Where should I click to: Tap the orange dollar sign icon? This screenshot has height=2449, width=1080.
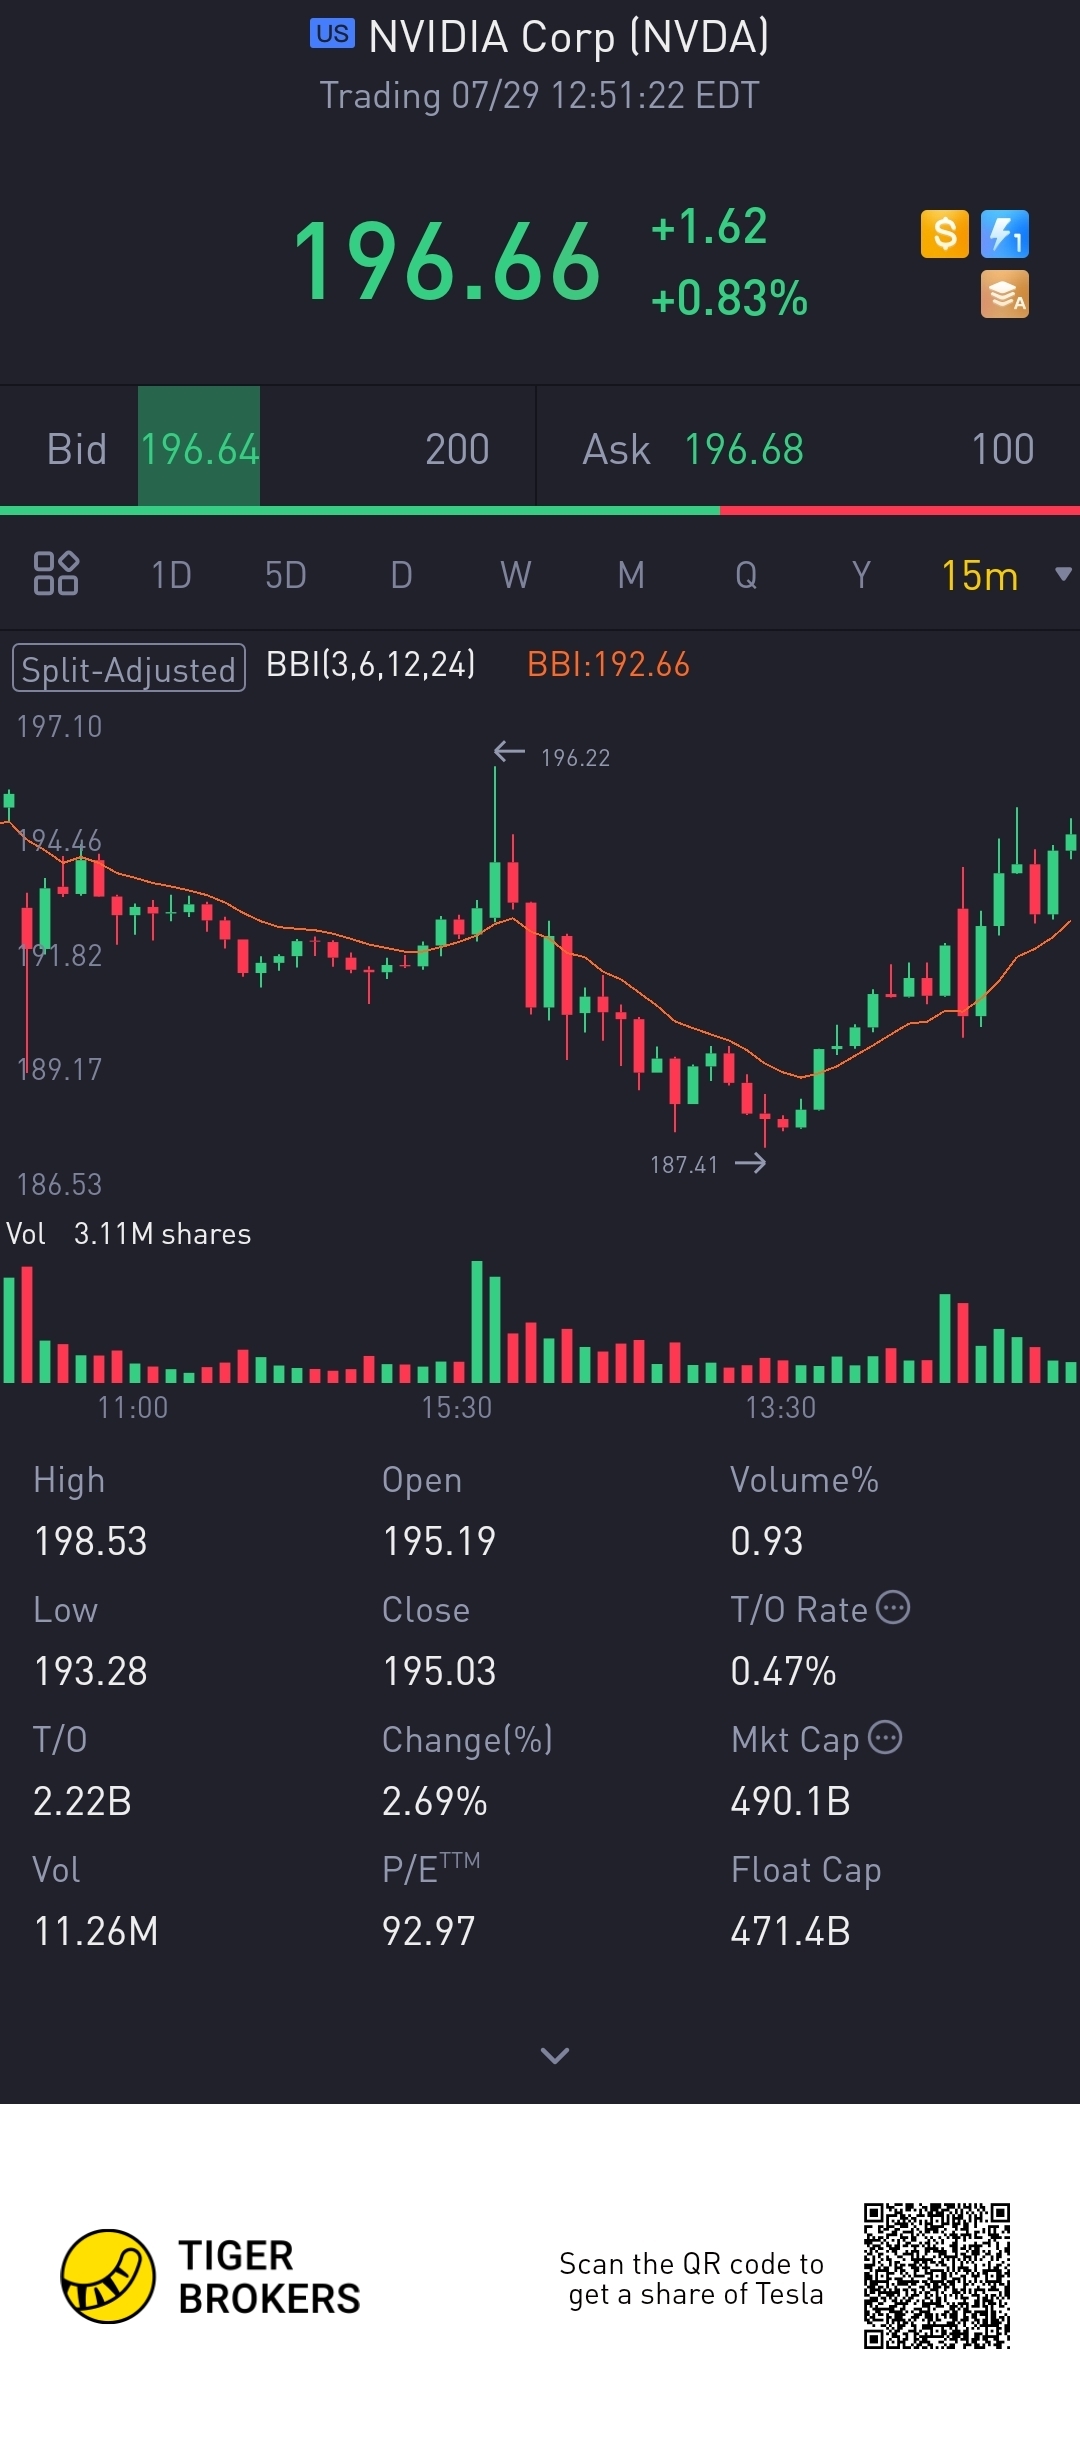point(944,234)
